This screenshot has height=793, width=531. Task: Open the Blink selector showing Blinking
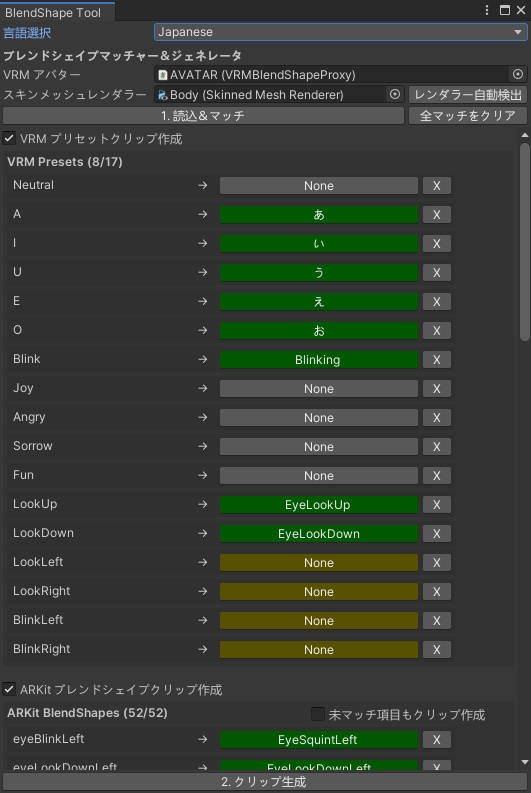click(x=319, y=360)
